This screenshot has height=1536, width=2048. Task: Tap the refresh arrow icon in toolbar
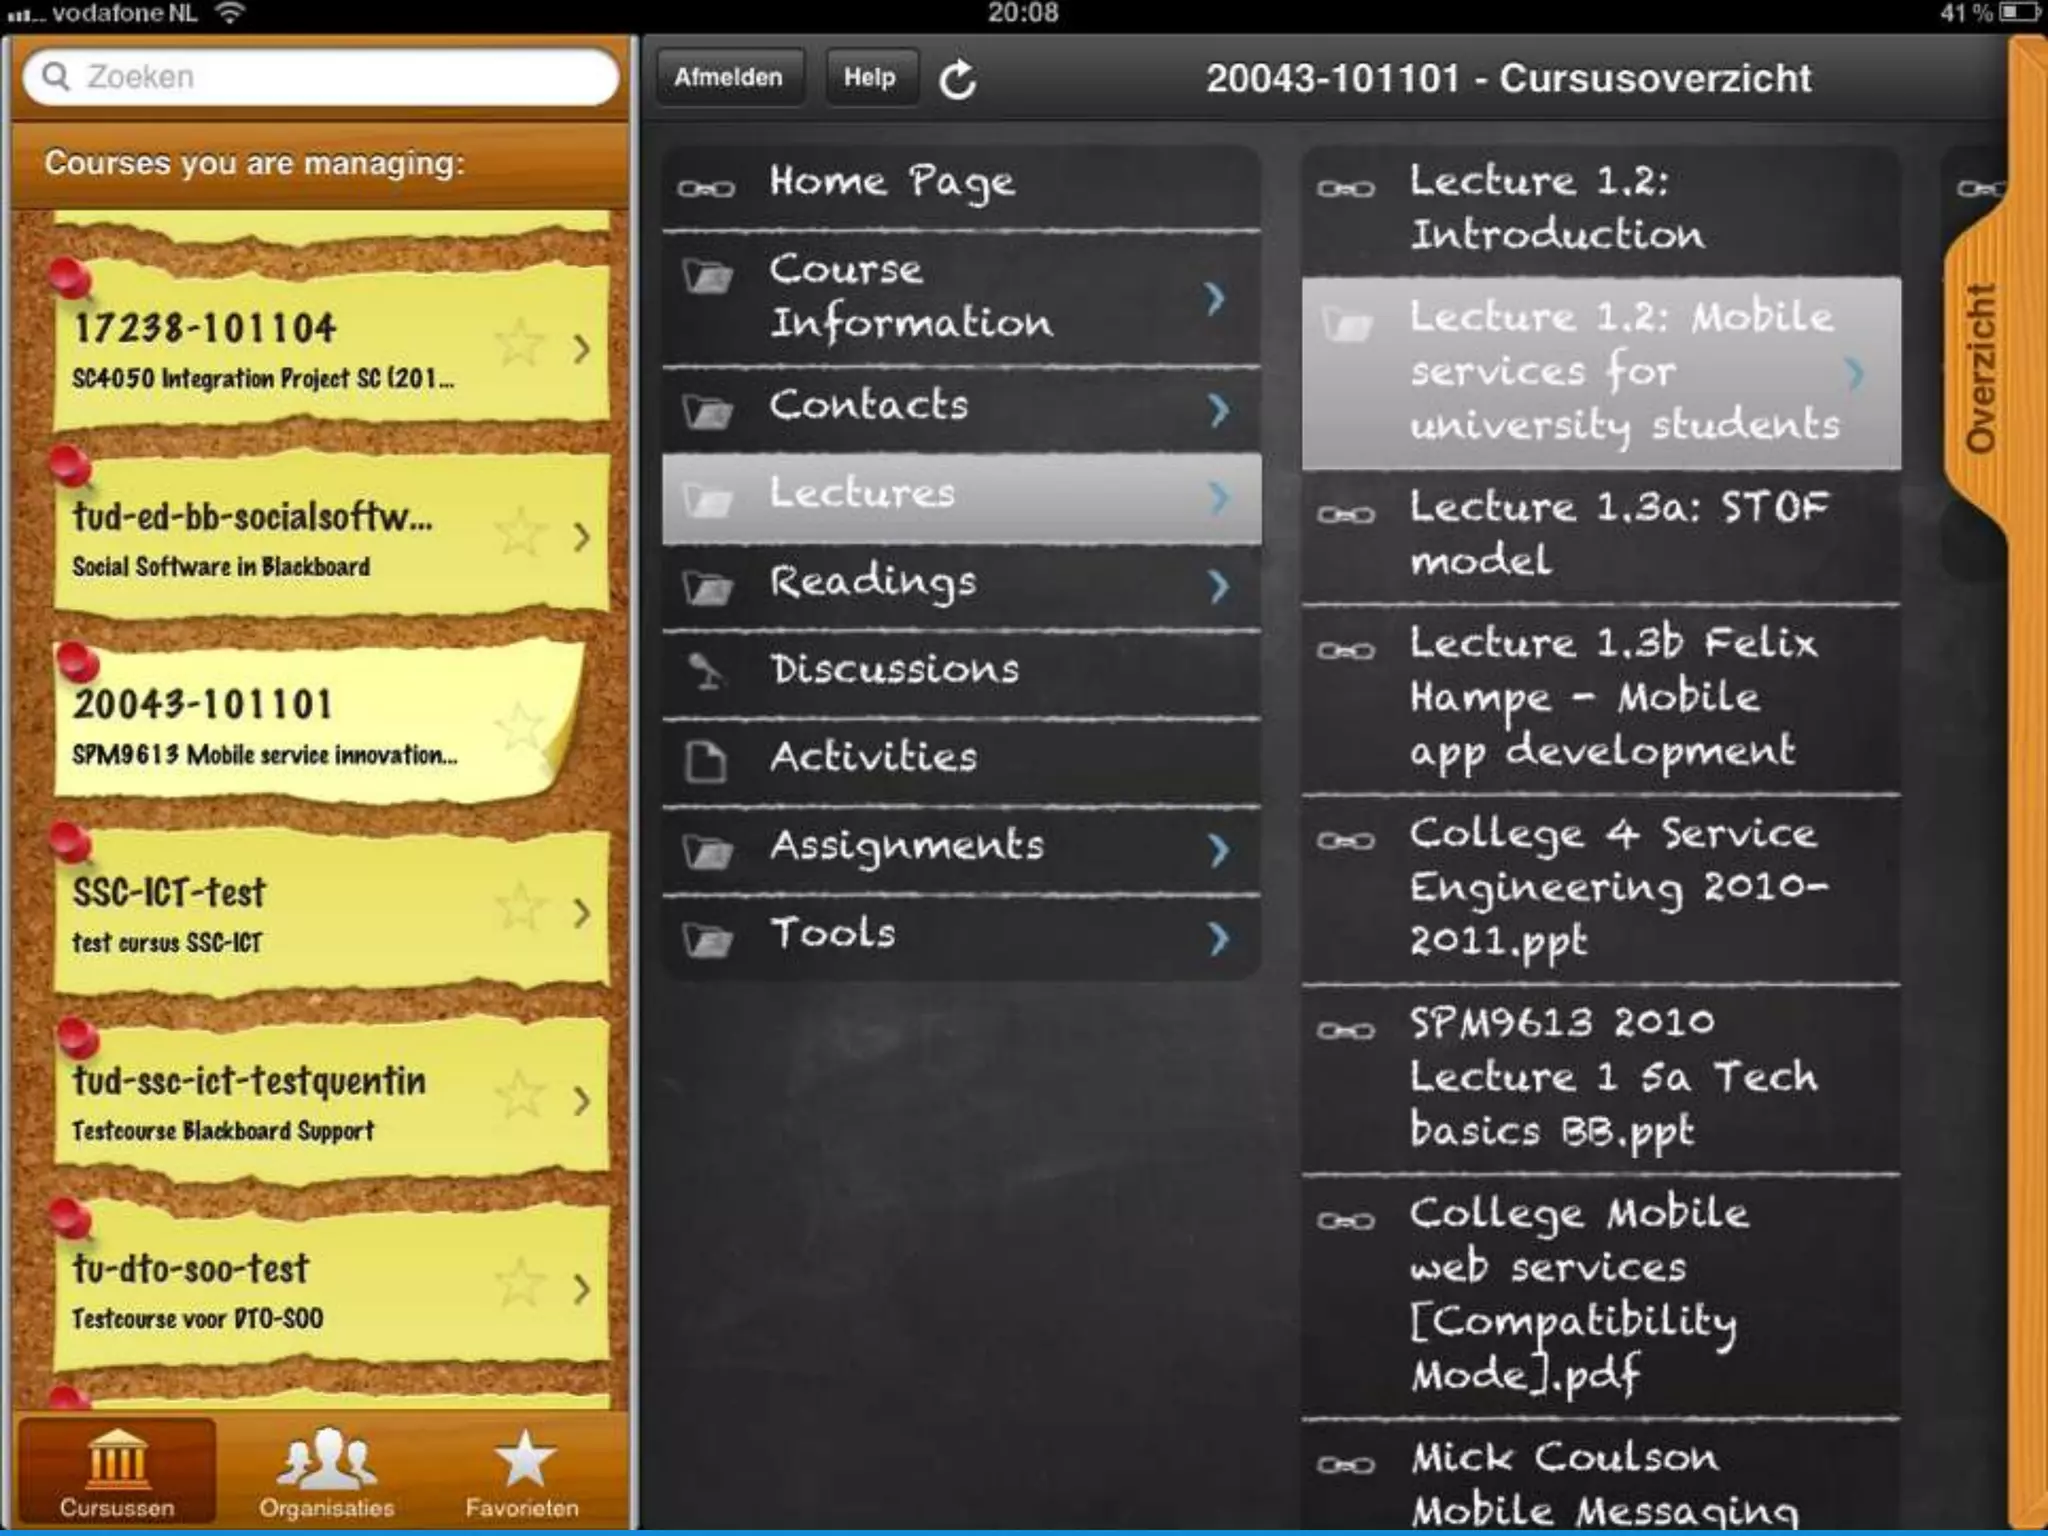(957, 79)
